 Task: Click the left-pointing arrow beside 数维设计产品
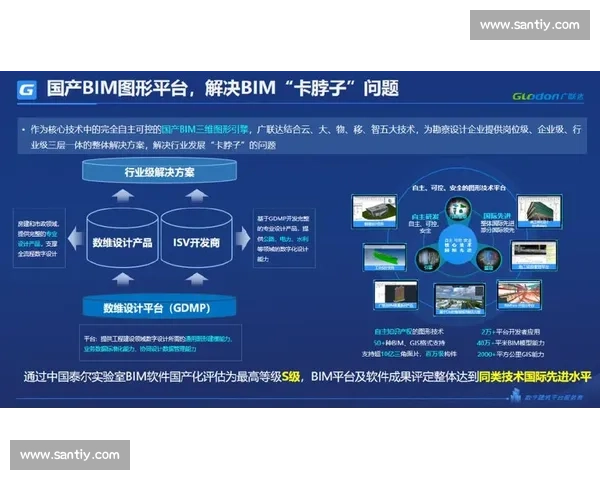[x=75, y=238]
